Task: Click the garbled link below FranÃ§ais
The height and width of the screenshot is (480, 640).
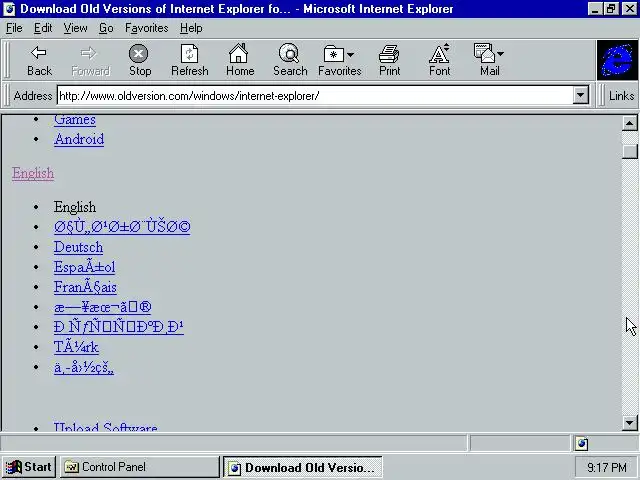Action: click(102, 307)
